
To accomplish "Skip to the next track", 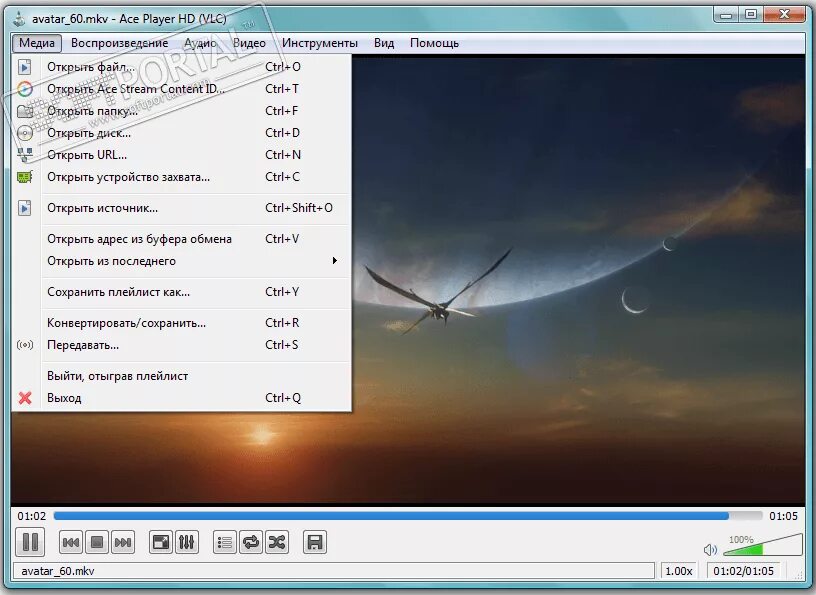I will pos(123,542).
